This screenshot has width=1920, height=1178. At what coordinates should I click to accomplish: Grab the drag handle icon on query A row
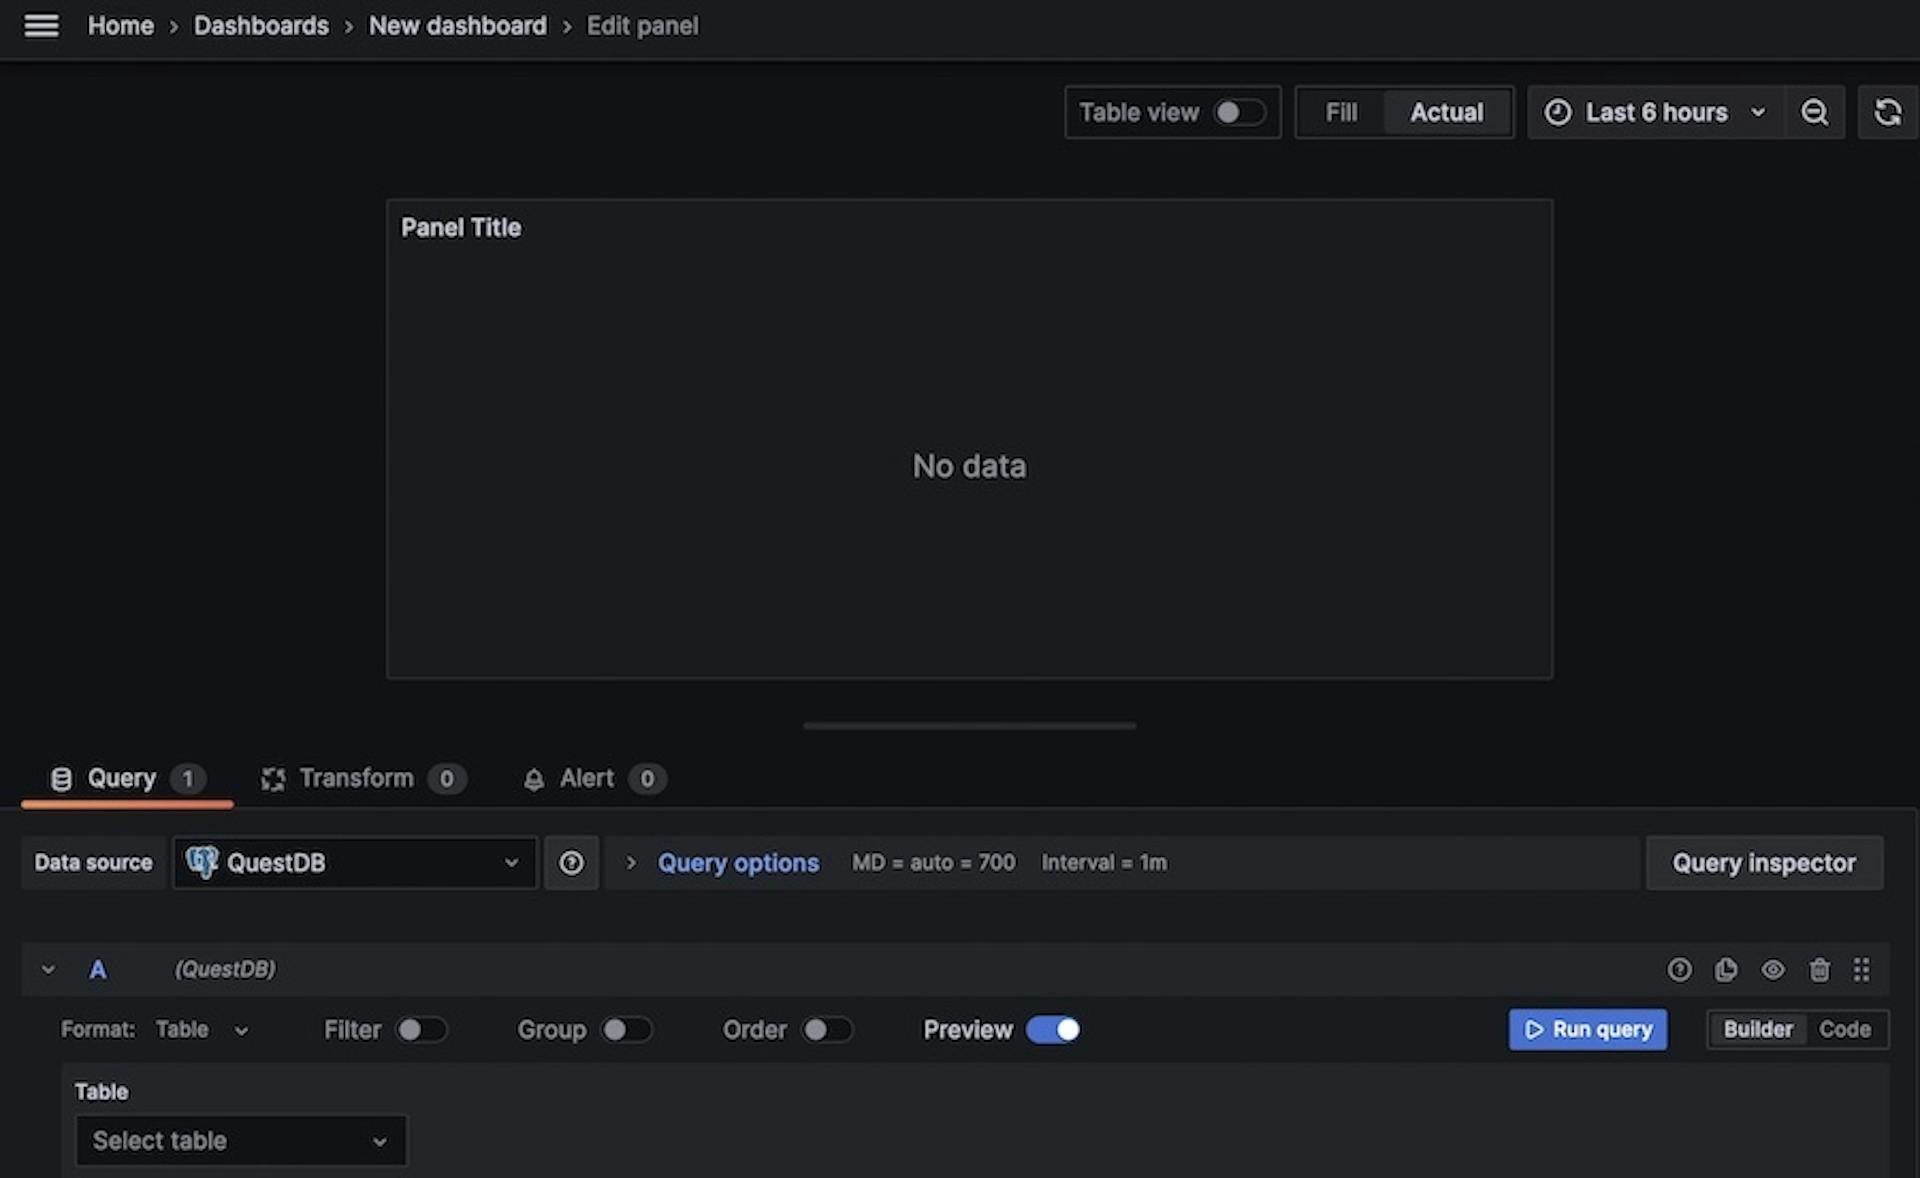pos(1861,969)
